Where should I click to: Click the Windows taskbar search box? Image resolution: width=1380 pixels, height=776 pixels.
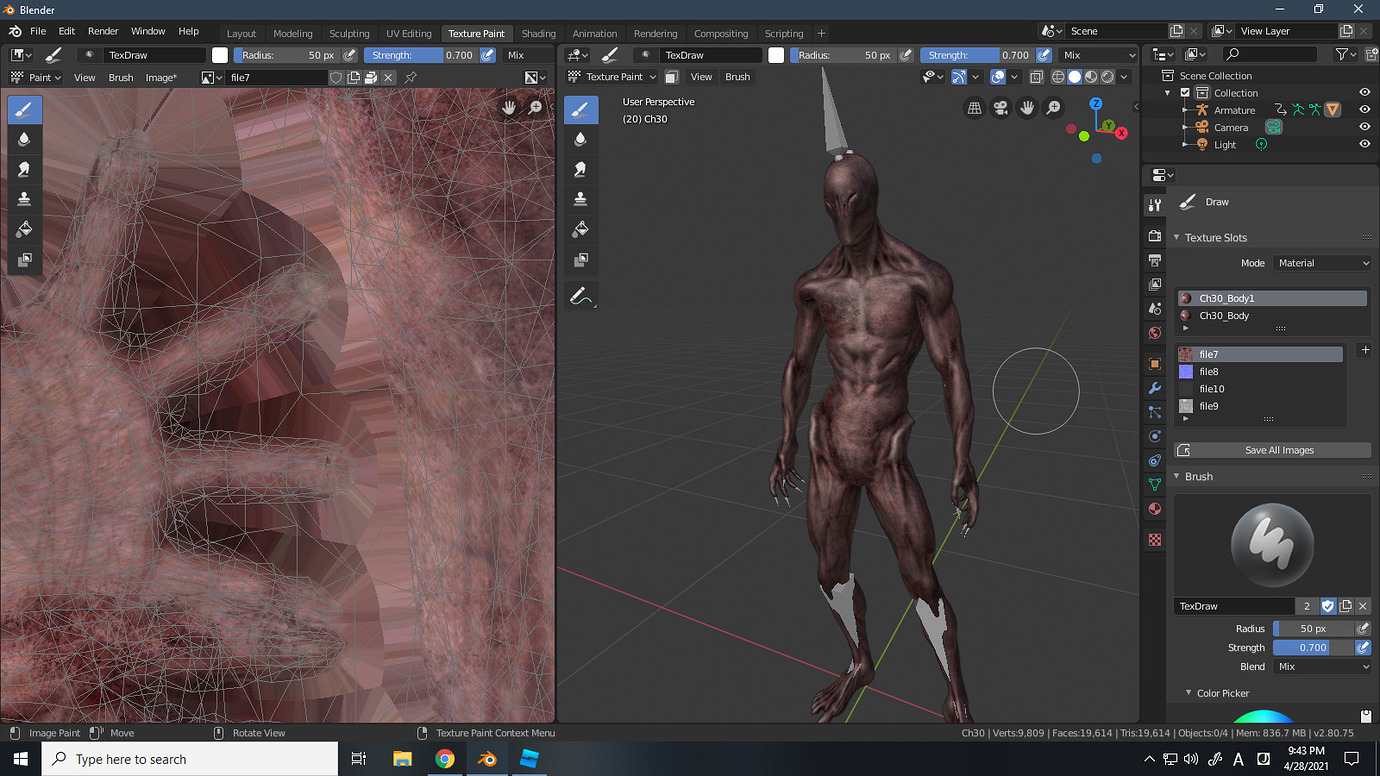click(190, 759)
